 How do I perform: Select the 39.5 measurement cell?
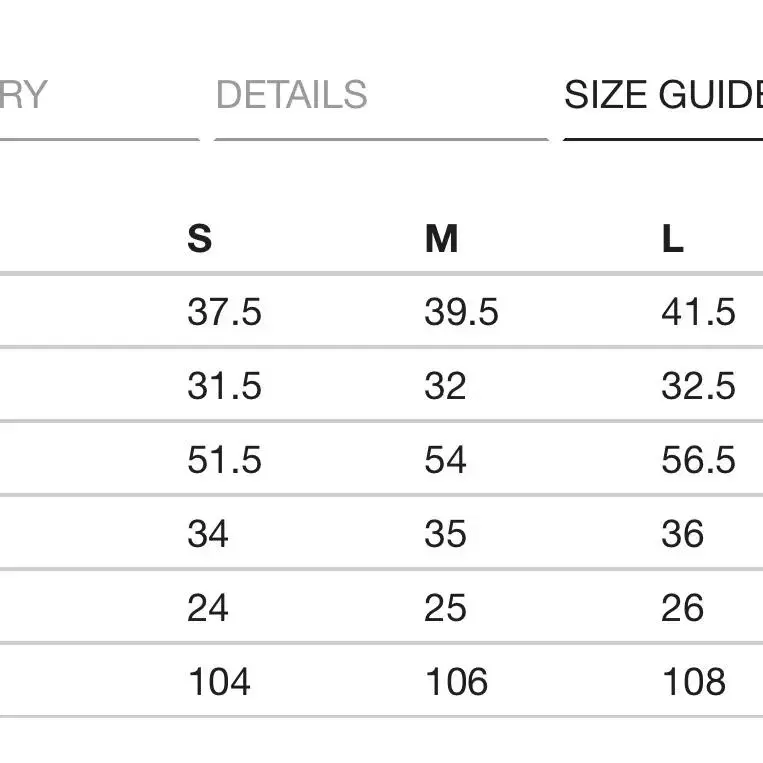click(461, 312)
